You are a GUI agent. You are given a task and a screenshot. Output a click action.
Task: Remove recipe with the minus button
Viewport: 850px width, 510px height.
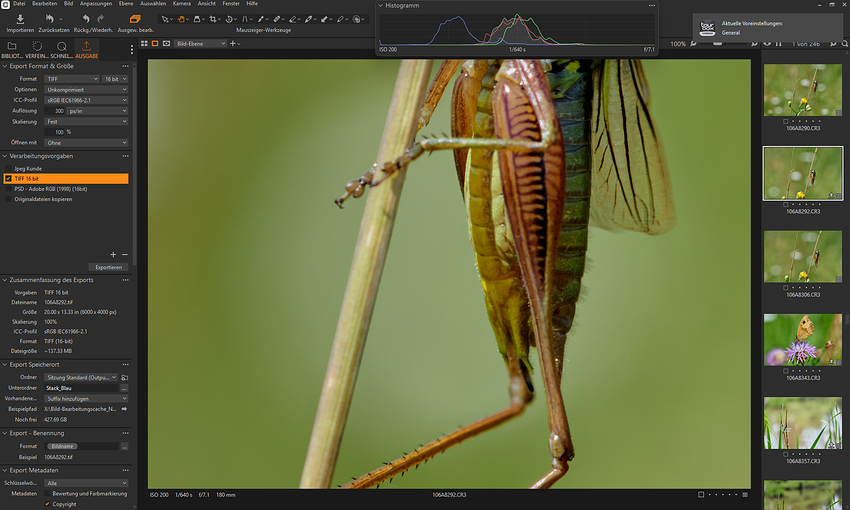coord(125,255)
